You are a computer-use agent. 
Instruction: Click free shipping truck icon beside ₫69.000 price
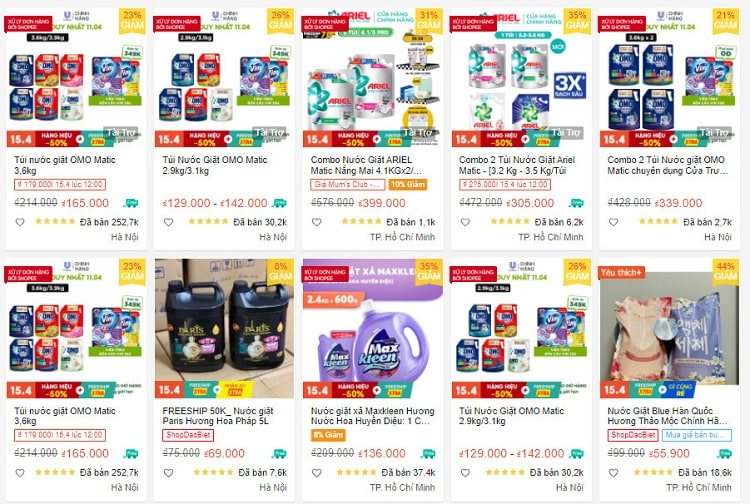279,453
